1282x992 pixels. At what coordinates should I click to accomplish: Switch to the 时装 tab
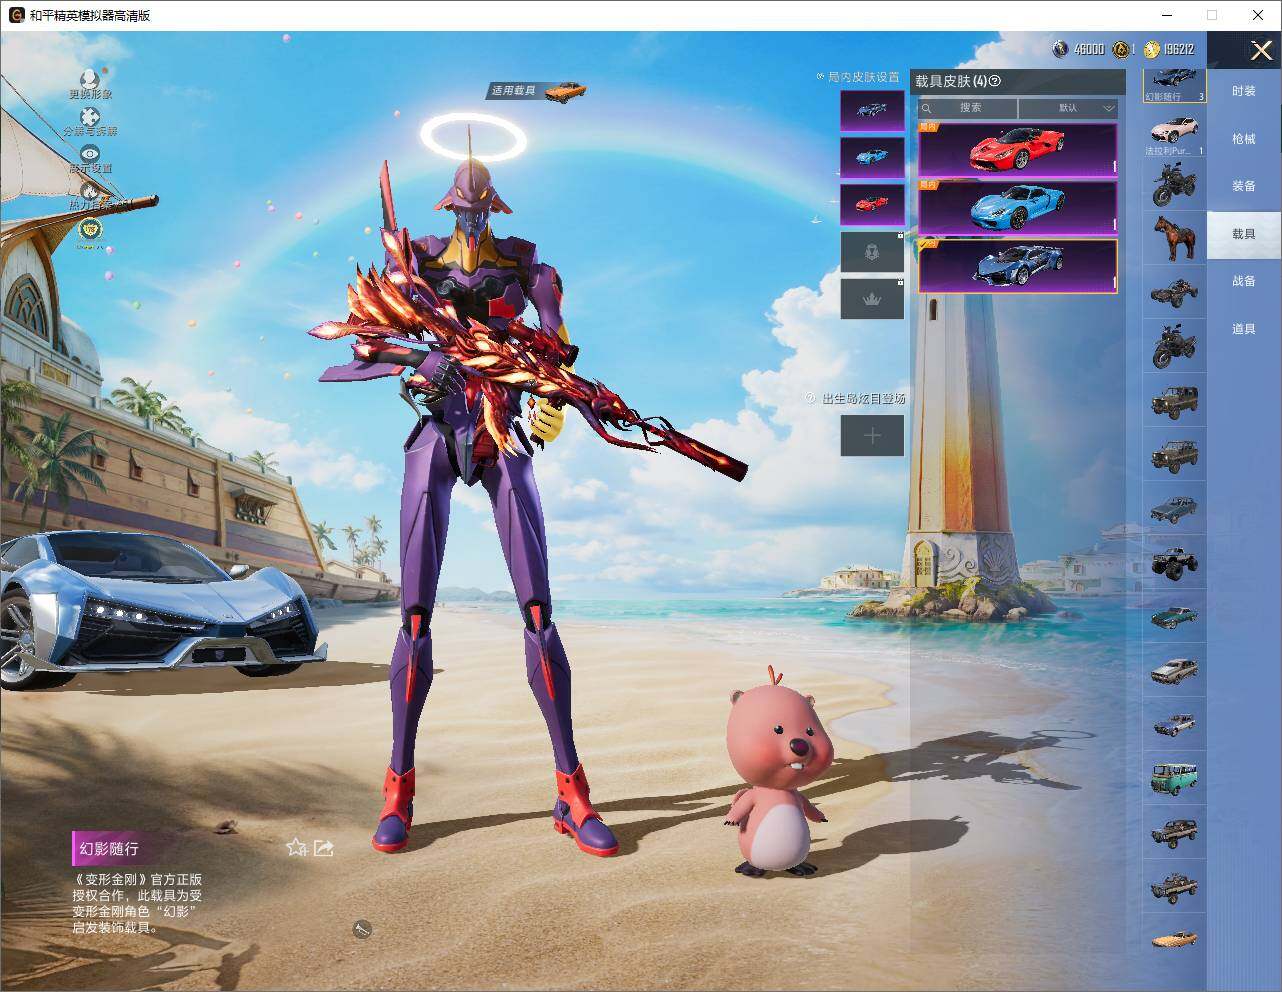[x=1243, y=91]
